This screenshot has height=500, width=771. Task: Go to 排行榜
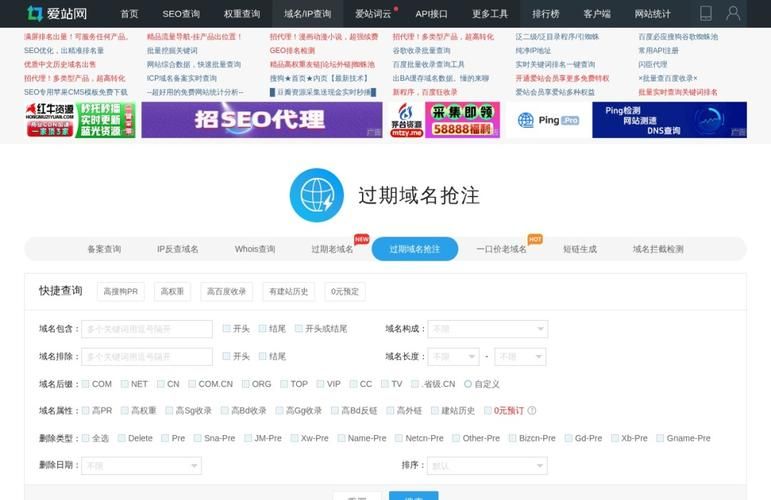coord(546,14)
